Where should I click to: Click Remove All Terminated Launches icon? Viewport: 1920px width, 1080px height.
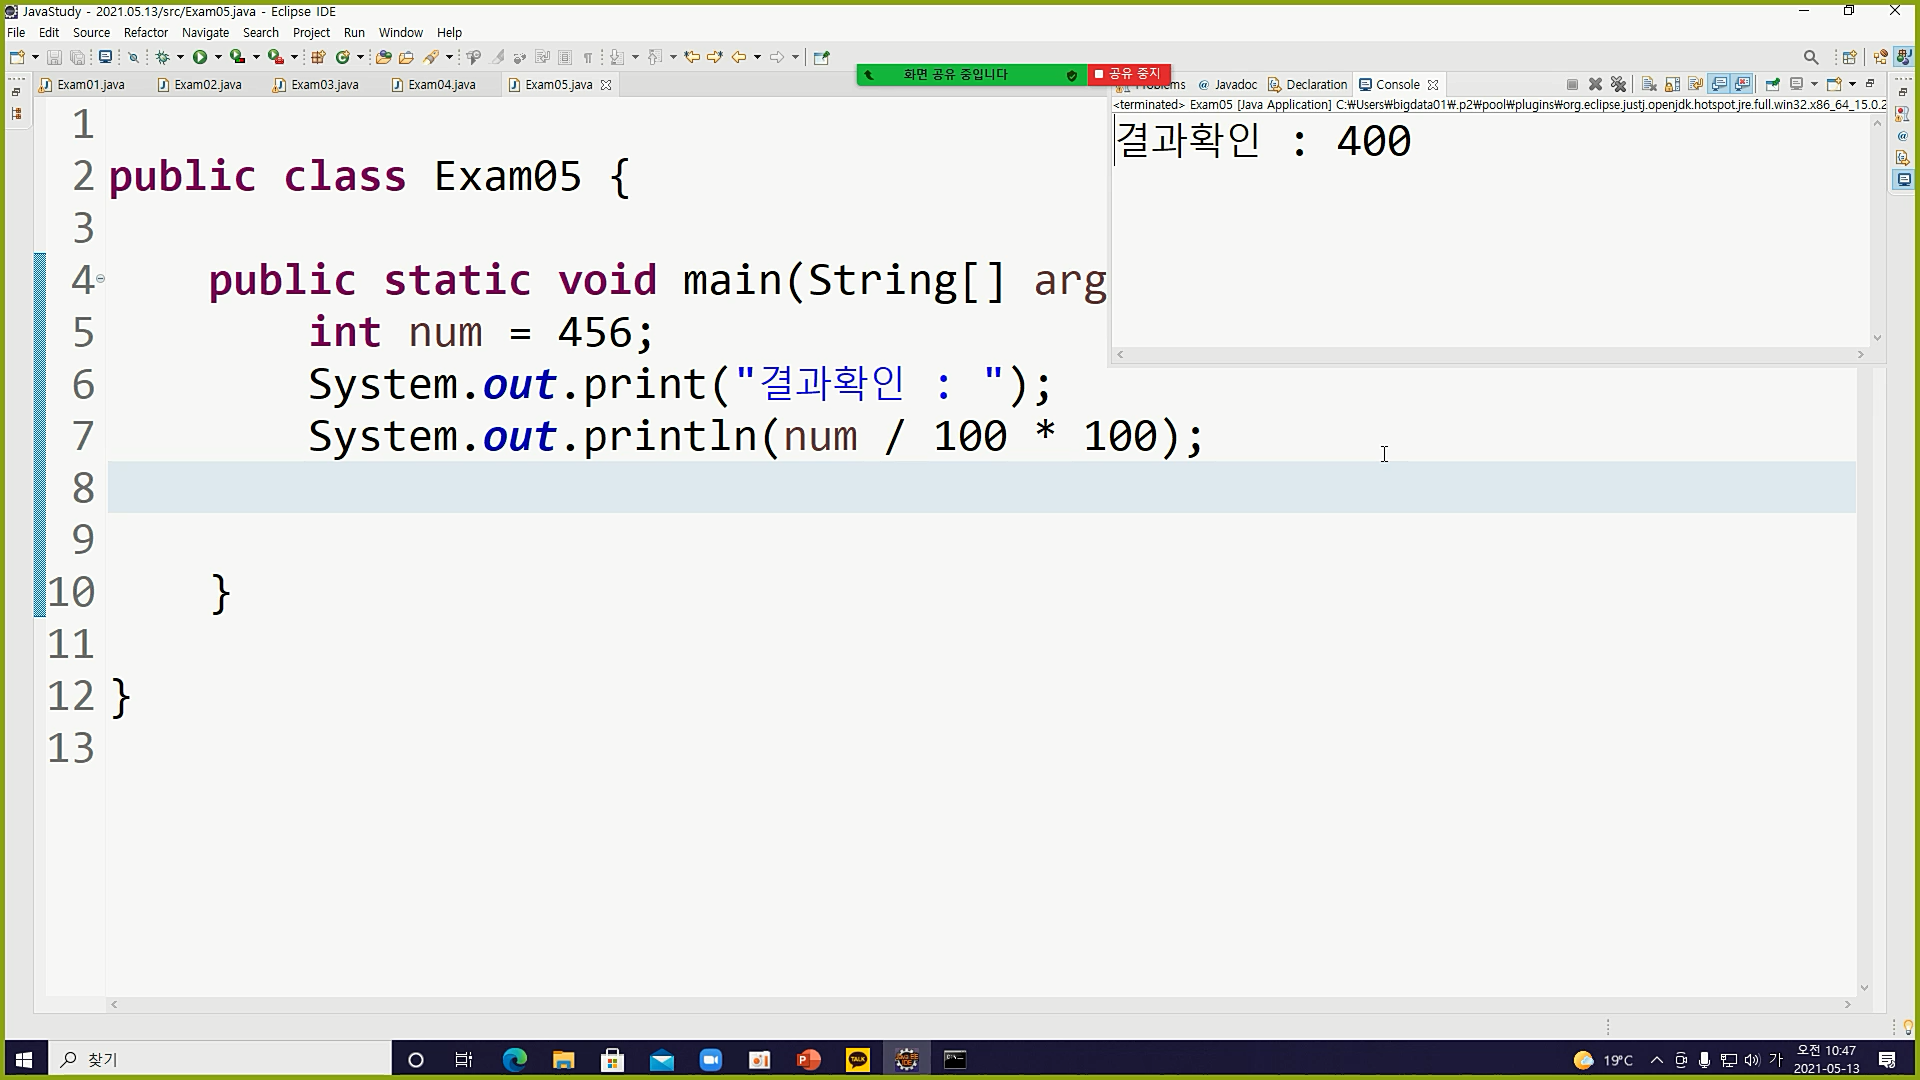1619,84
